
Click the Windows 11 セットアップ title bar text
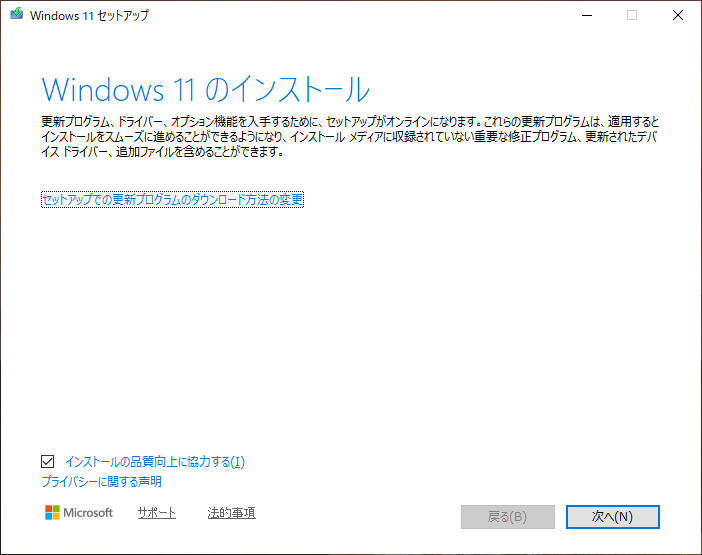click(x=91, y=16)
